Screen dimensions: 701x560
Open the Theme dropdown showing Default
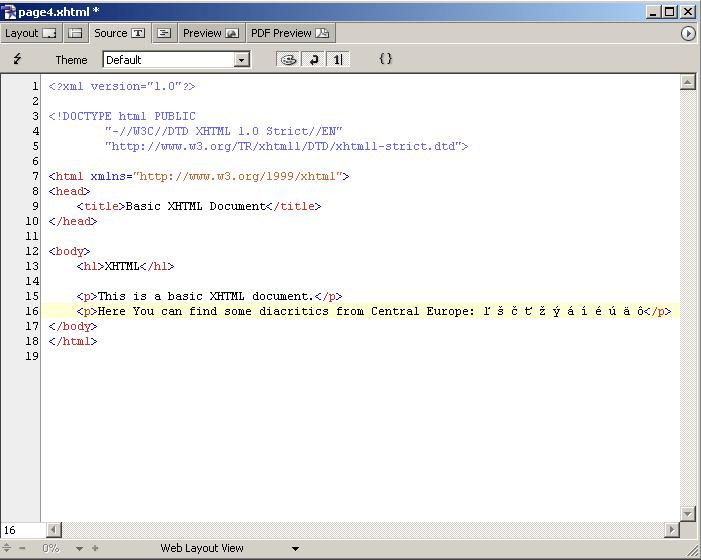coord(176,59)
